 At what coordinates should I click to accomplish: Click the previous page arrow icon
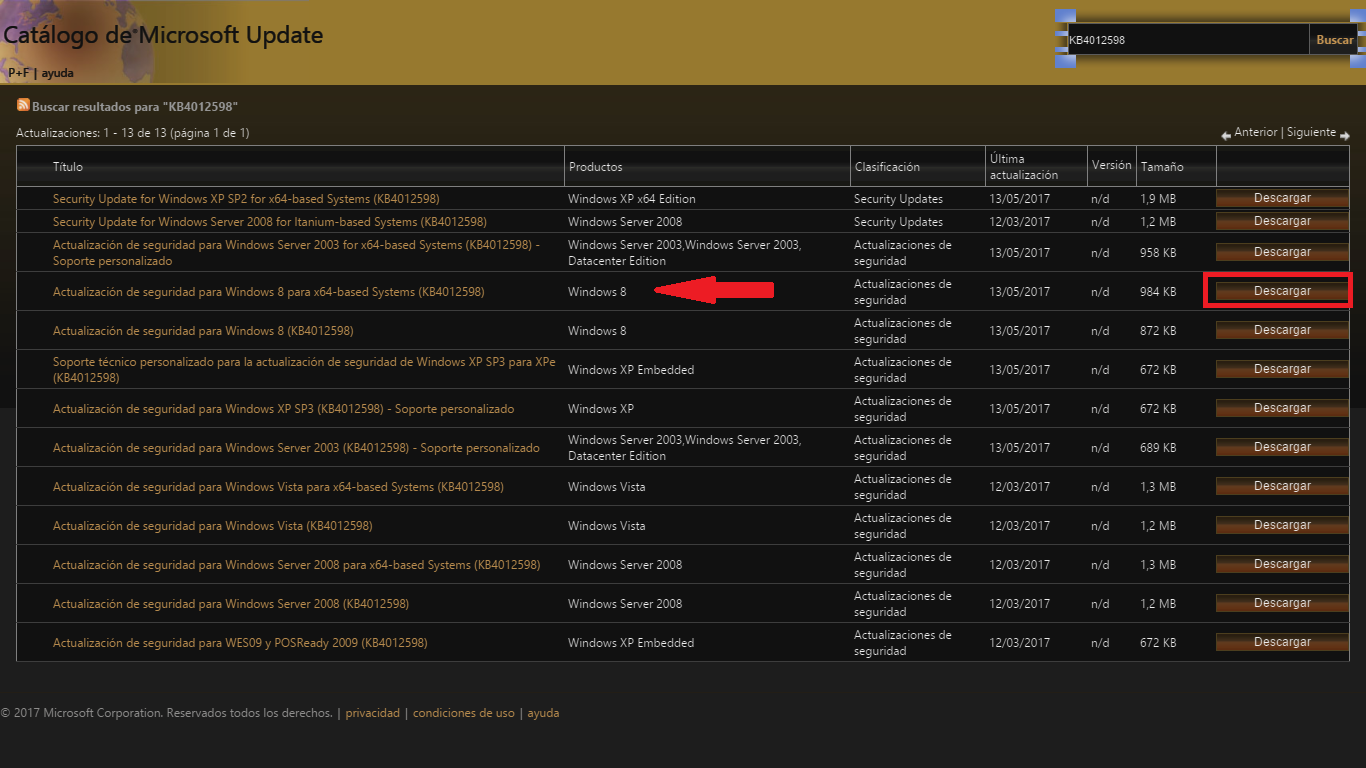point(1226,135)
